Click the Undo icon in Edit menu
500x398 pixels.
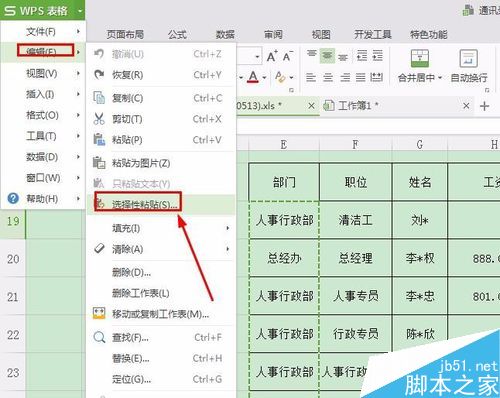click(99, 54)
